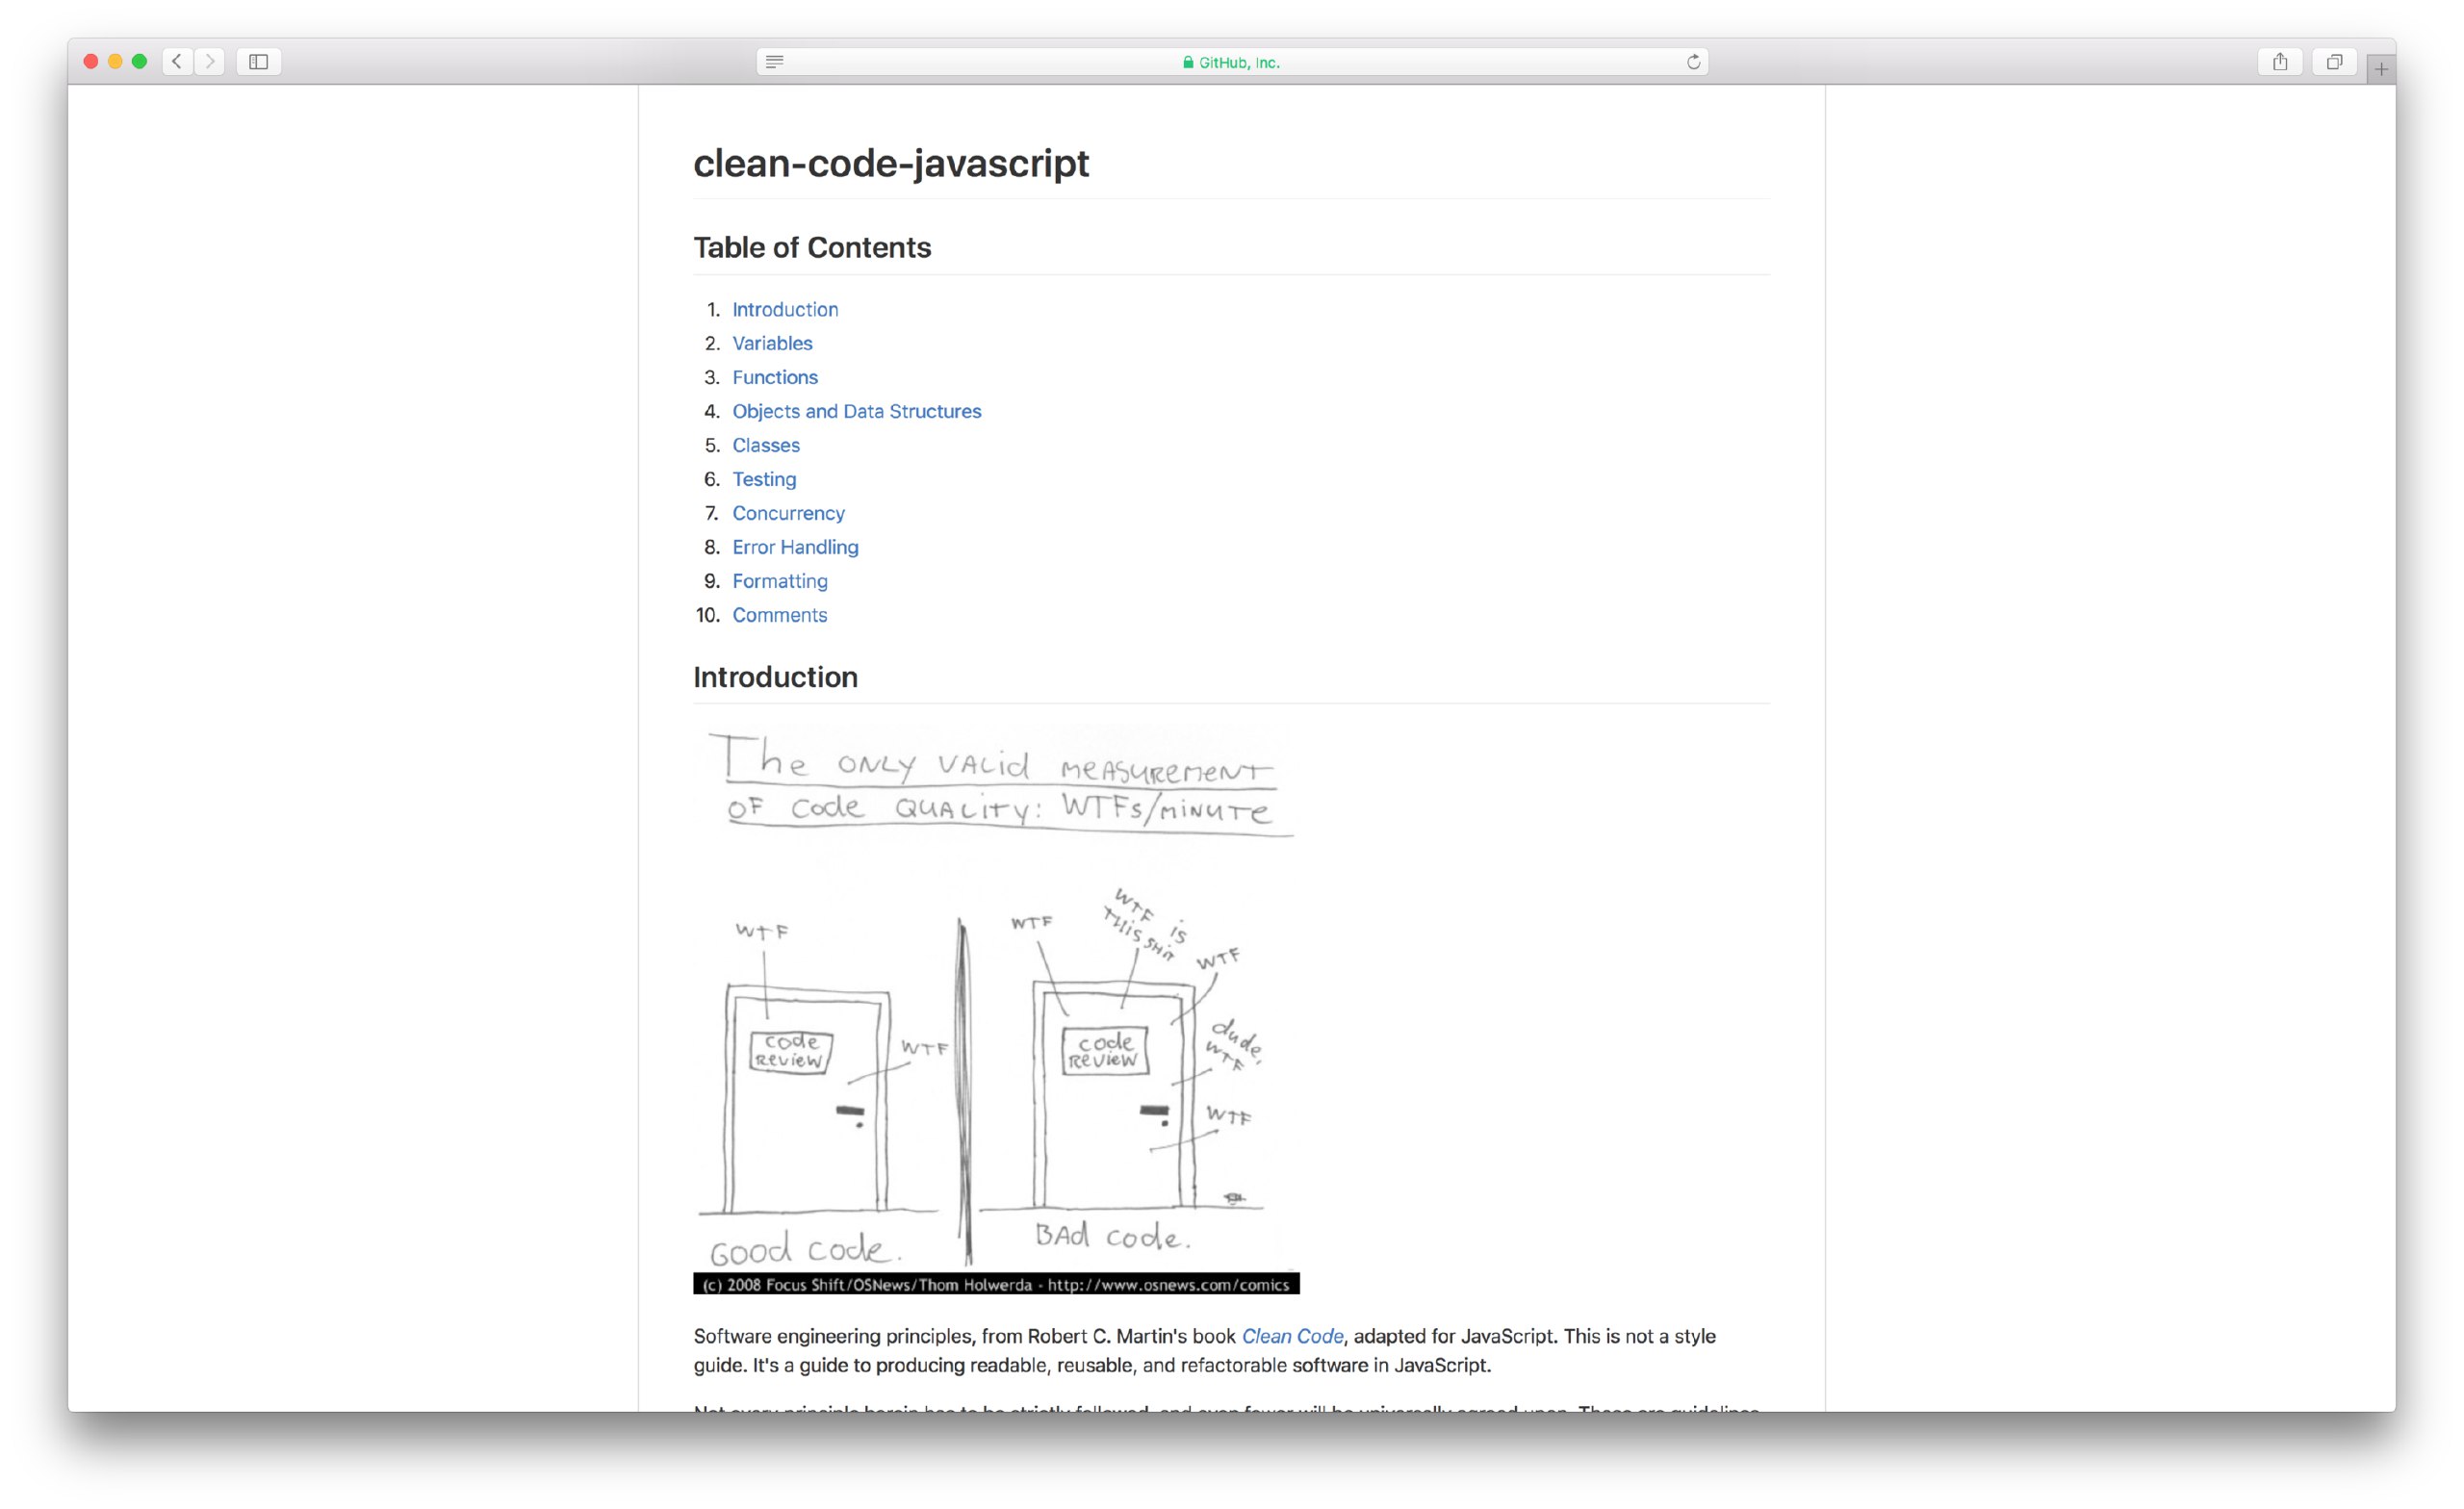Open the Share menu icon
The width and height of the screenshot is (2464, 1509).
[x=2280, y=62]
